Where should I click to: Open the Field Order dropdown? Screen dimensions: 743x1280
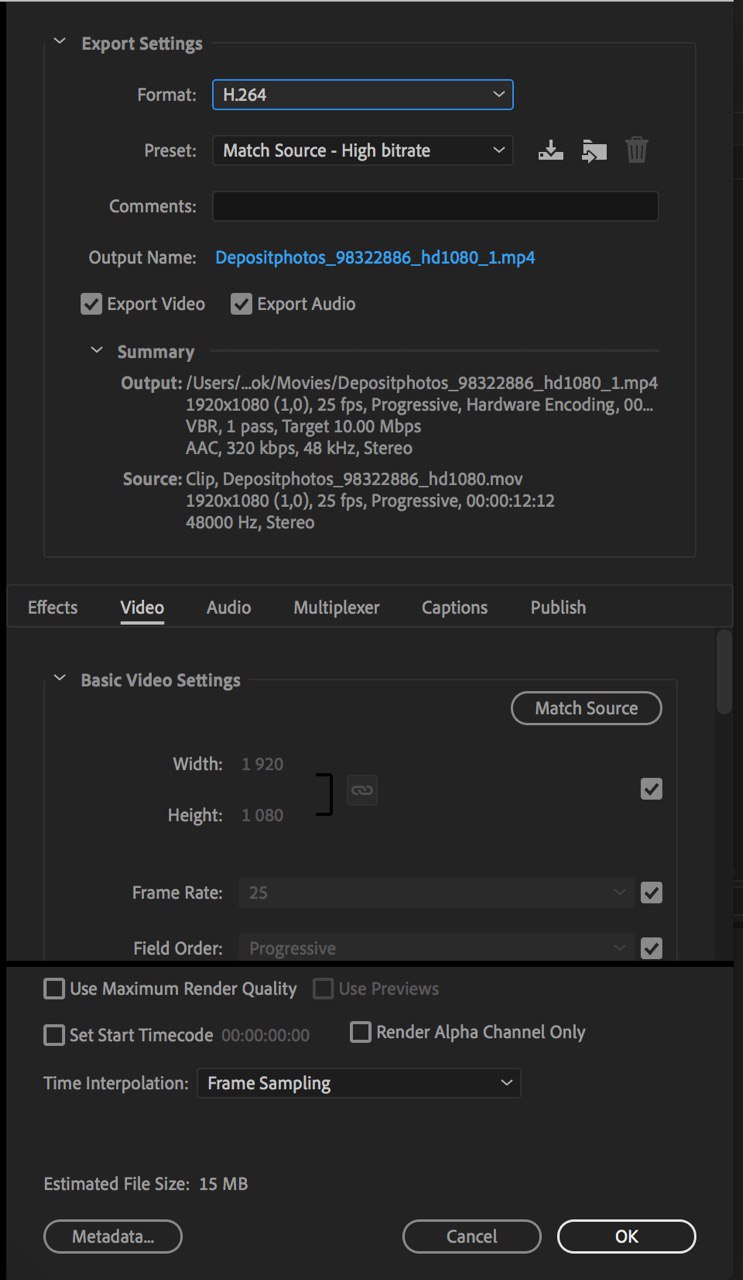point(436,948)
